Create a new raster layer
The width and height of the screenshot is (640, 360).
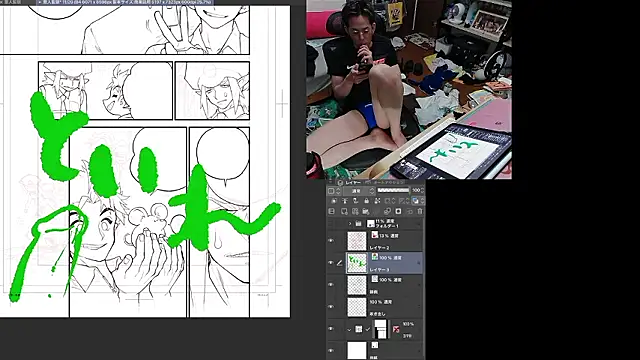pyautogui.click(x=344, y=211)
